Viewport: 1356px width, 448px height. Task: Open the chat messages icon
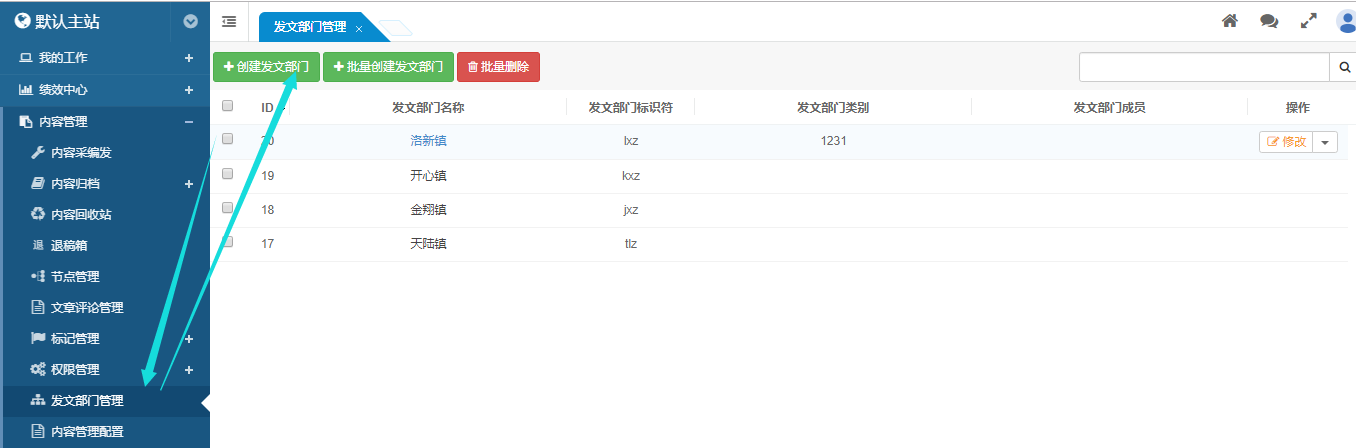pos(1269,21)
